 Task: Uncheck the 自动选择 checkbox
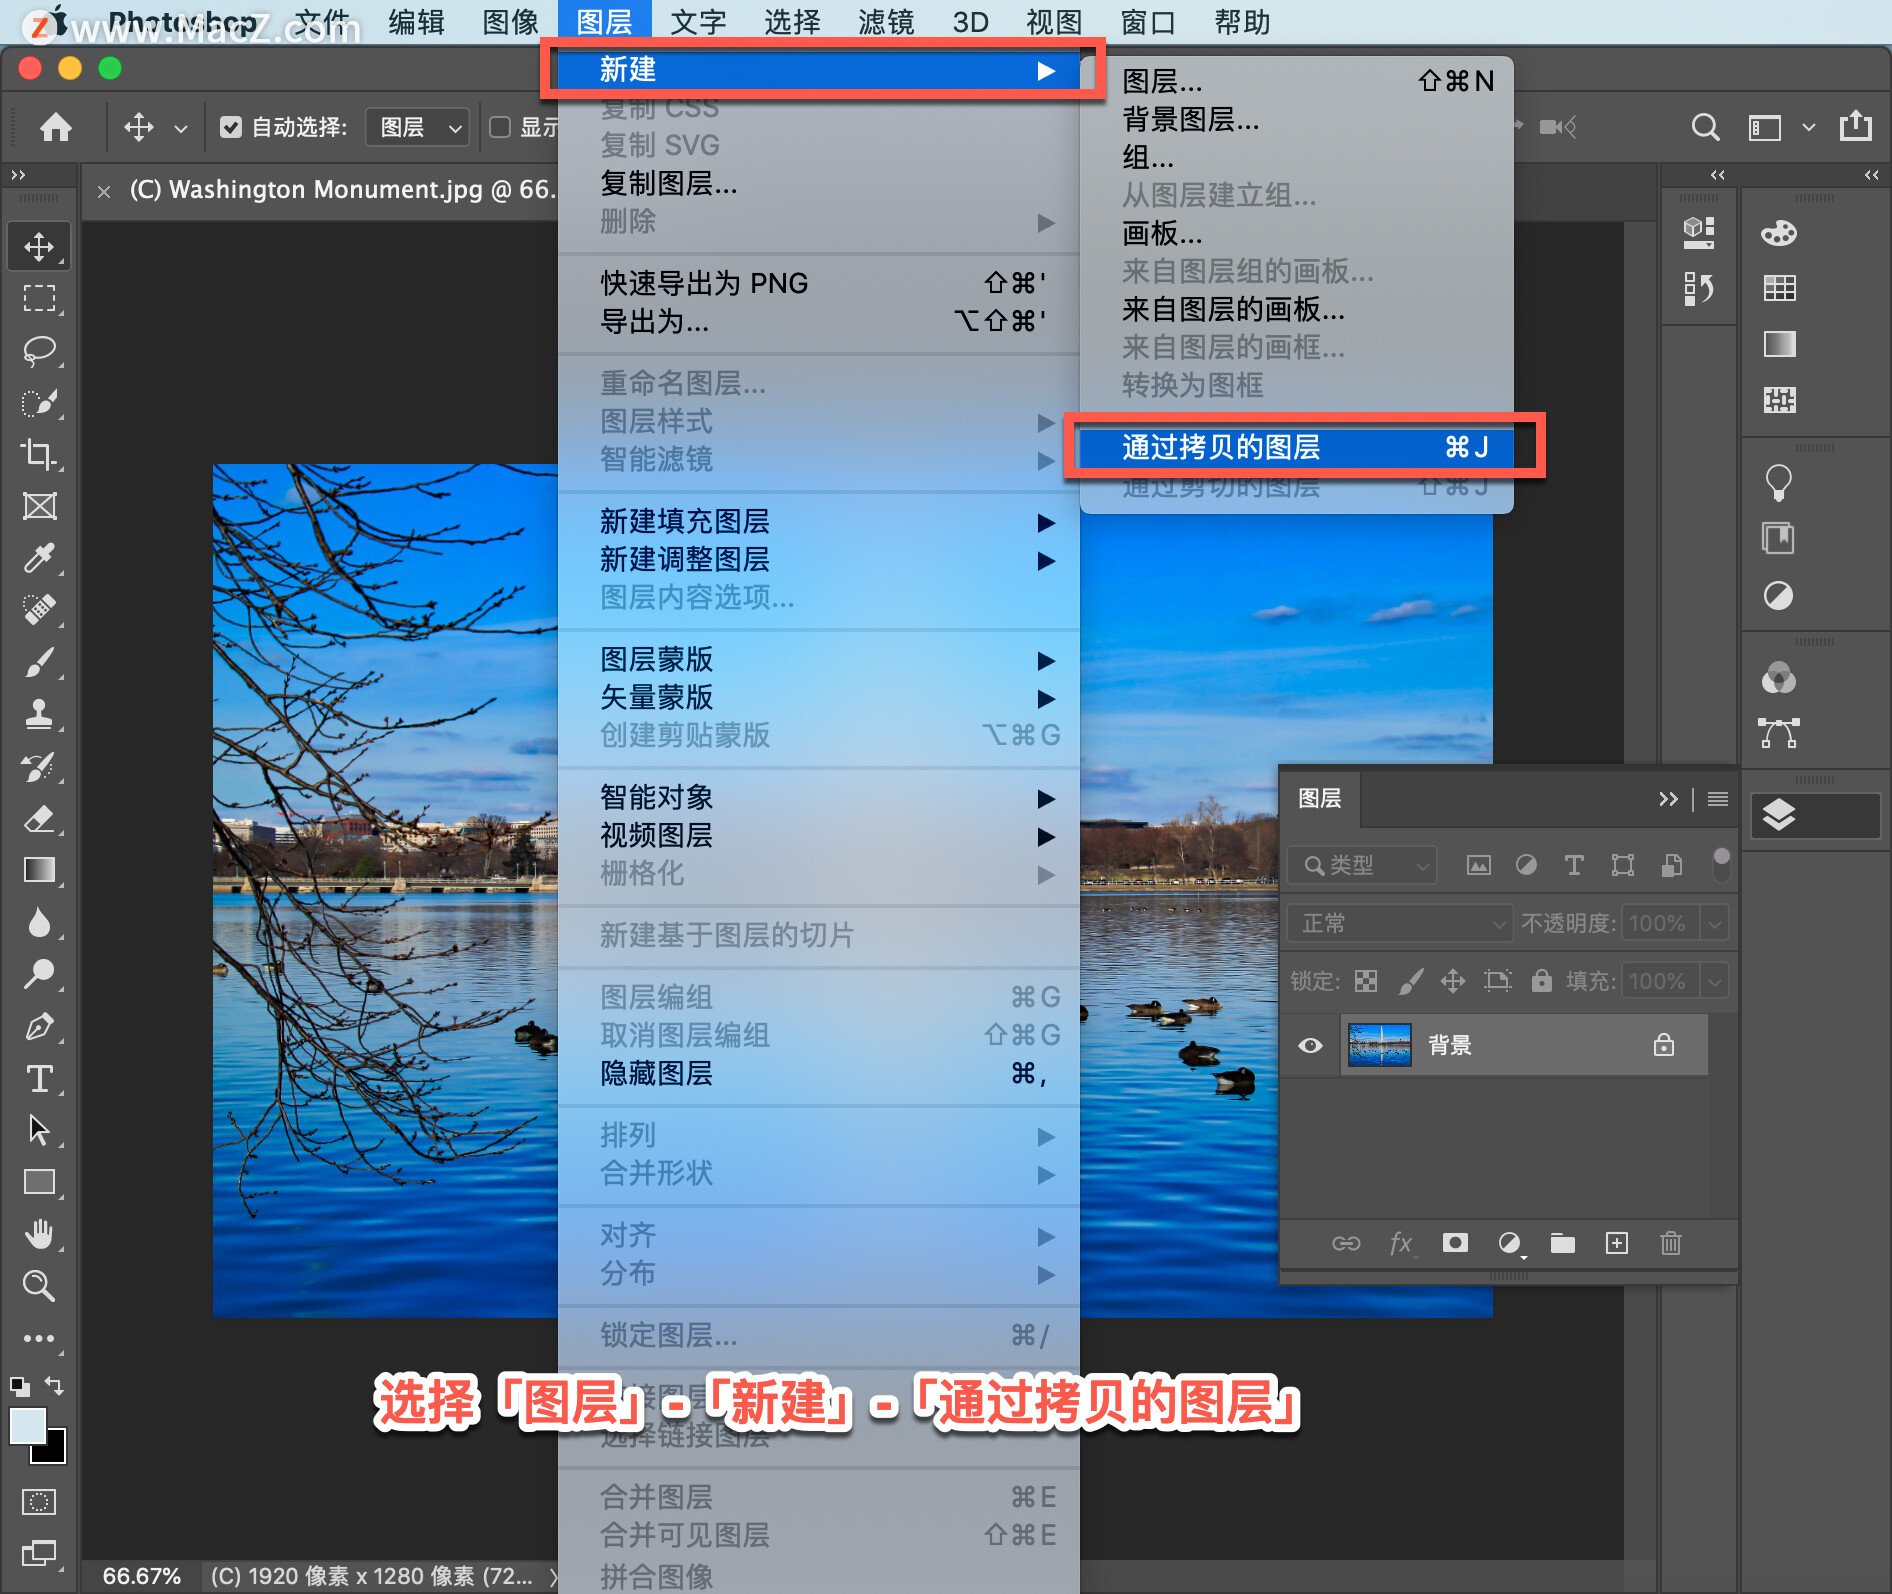pos(232,127)
